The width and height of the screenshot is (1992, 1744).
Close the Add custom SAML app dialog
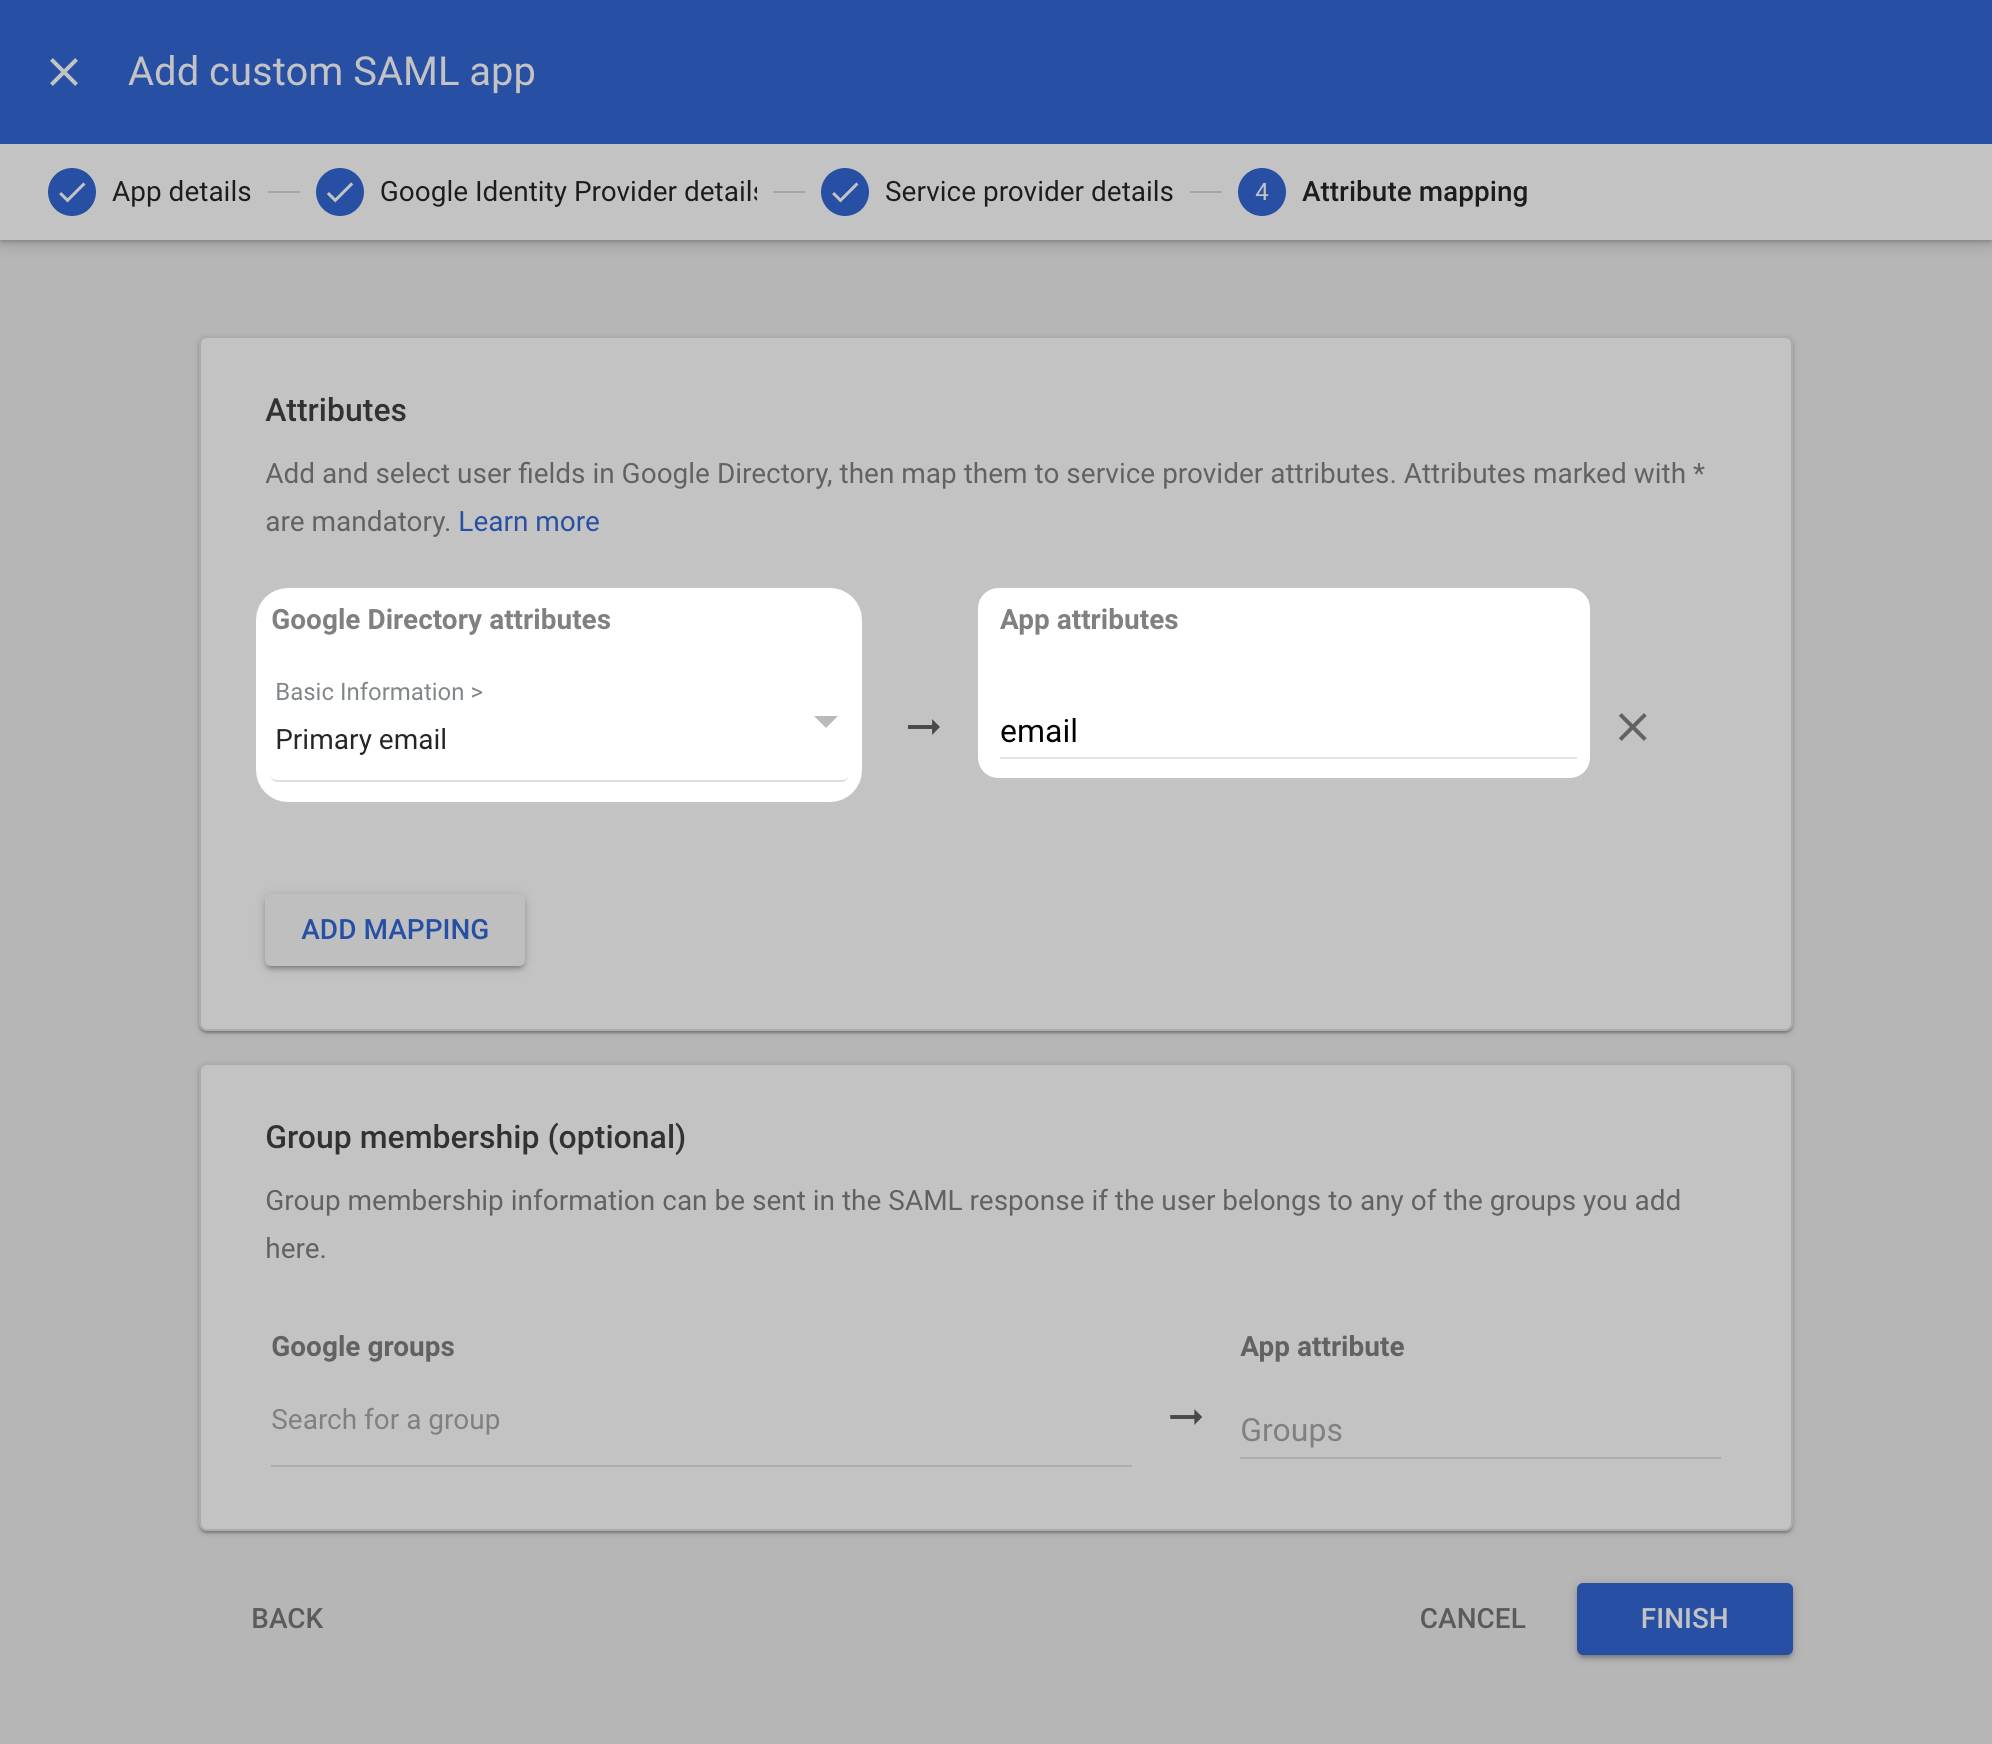(x=64, y=72)
